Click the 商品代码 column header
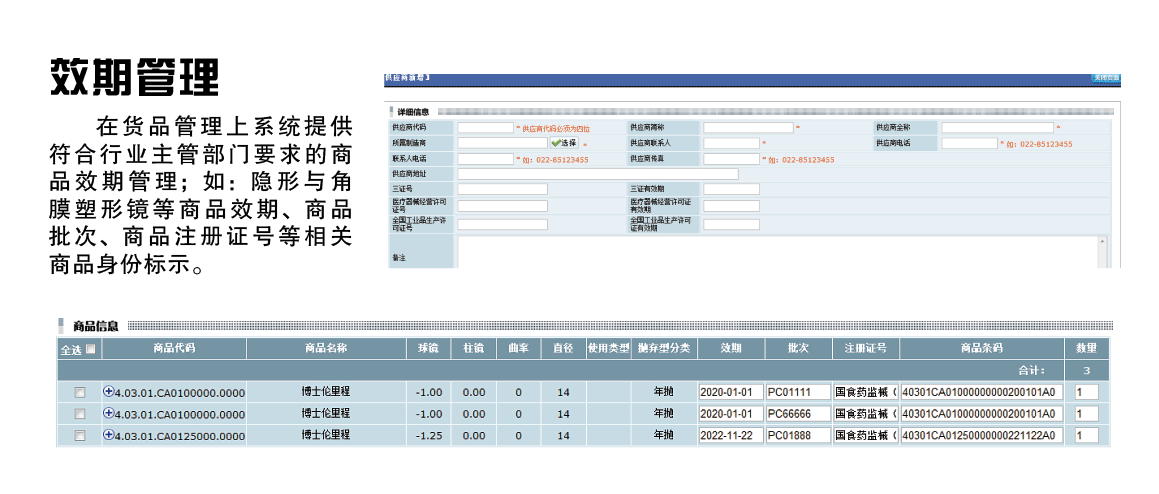Viewport: 1159px width, 494px height. pyautogui.click(x=174, y=348)
